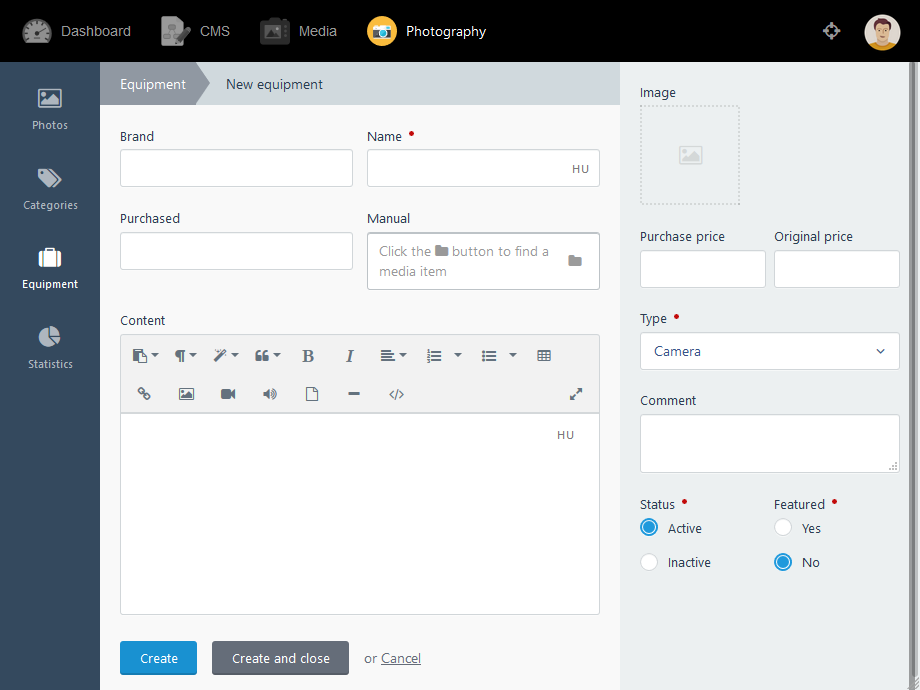The width and height of the screenshot is (920, 690).
Task: Open the CMS module
Action: [195, 31]
